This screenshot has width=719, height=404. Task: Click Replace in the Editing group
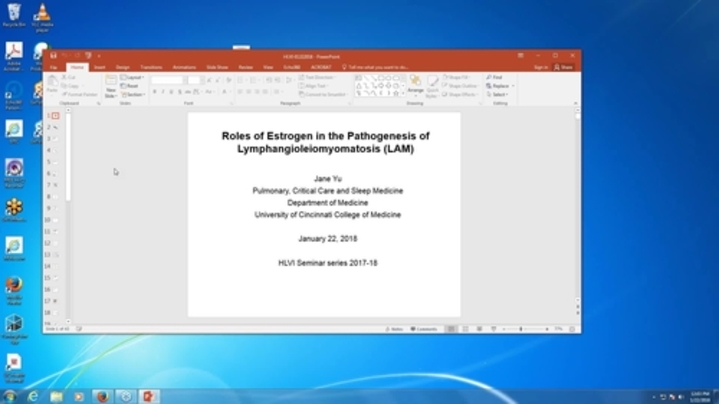pos(500,86)
